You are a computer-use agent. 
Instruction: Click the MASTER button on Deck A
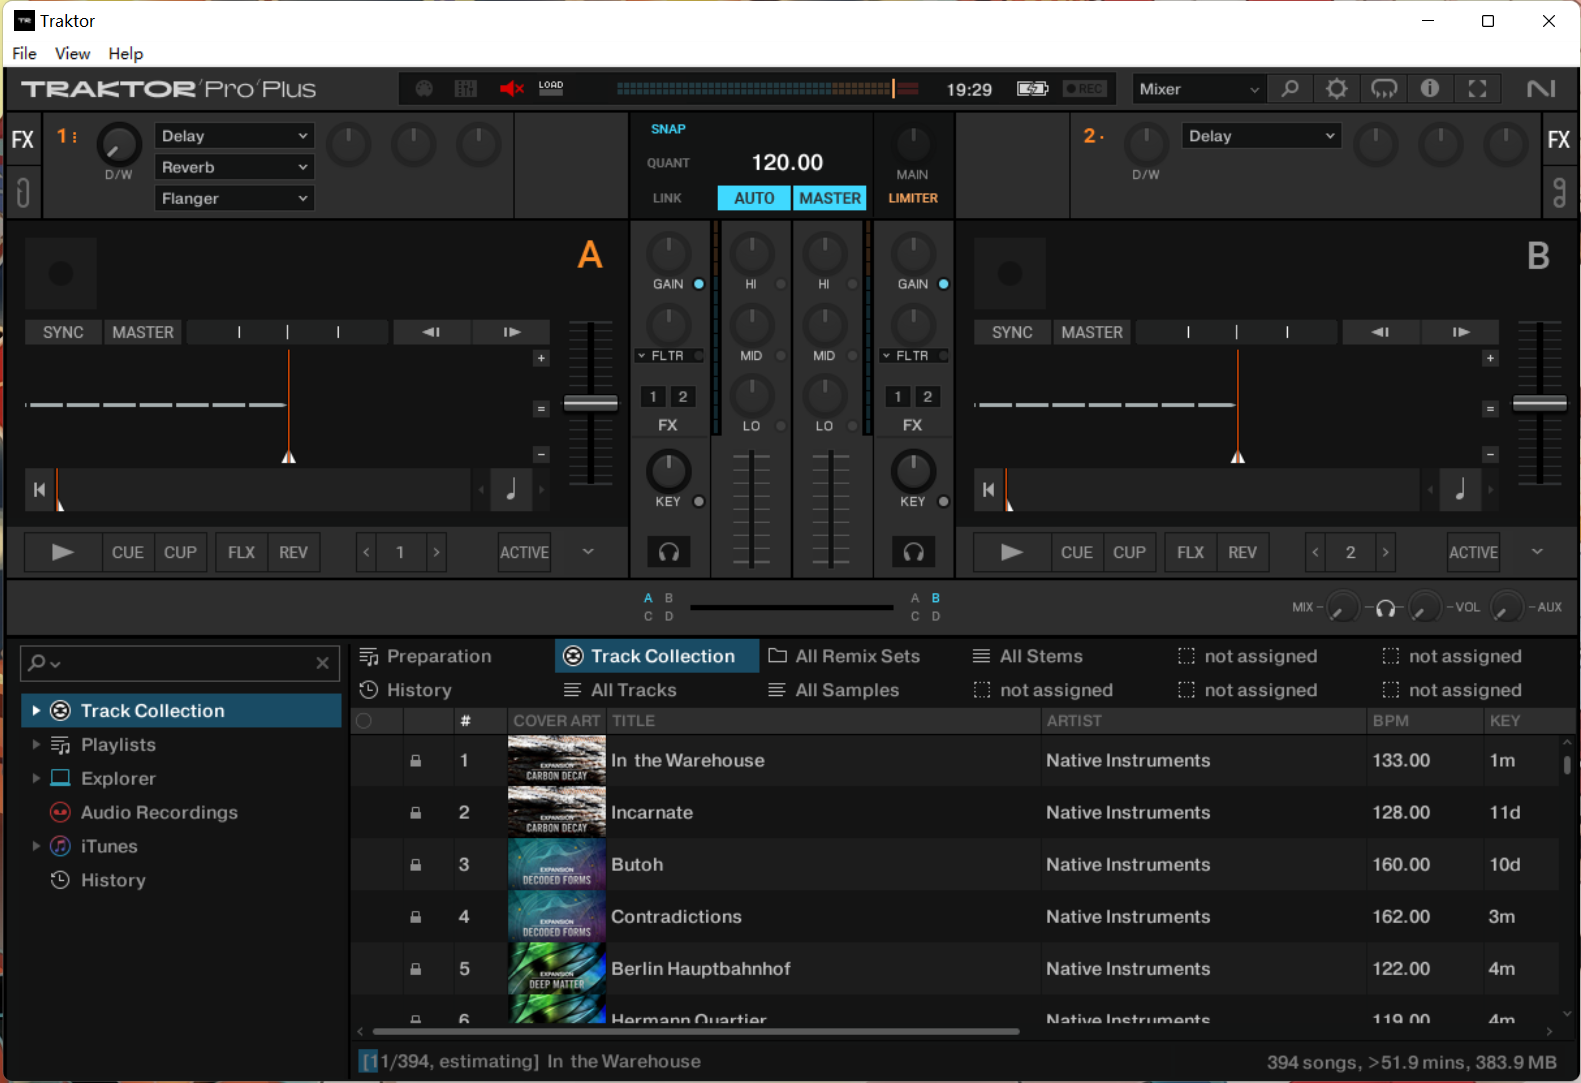(143, 332)
